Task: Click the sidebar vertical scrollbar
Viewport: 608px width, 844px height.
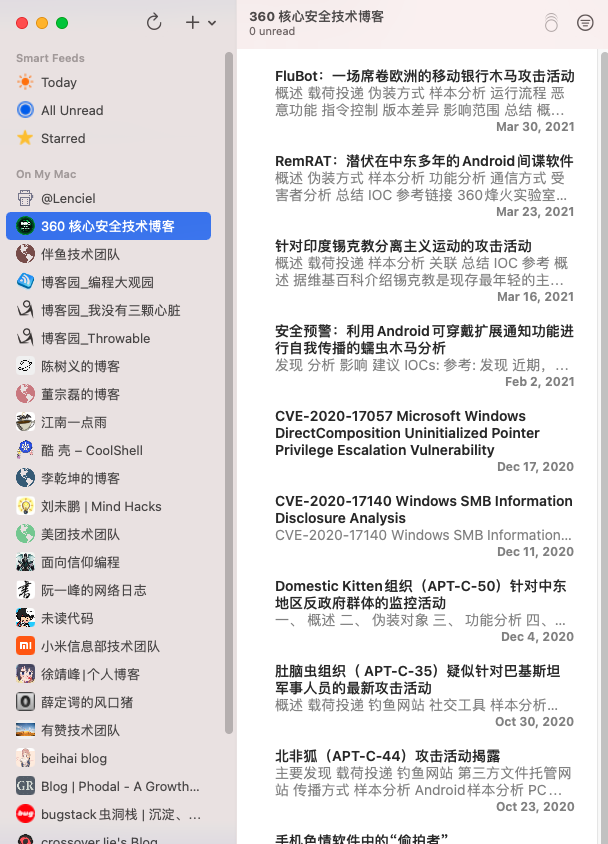Action: pos(229,393)
